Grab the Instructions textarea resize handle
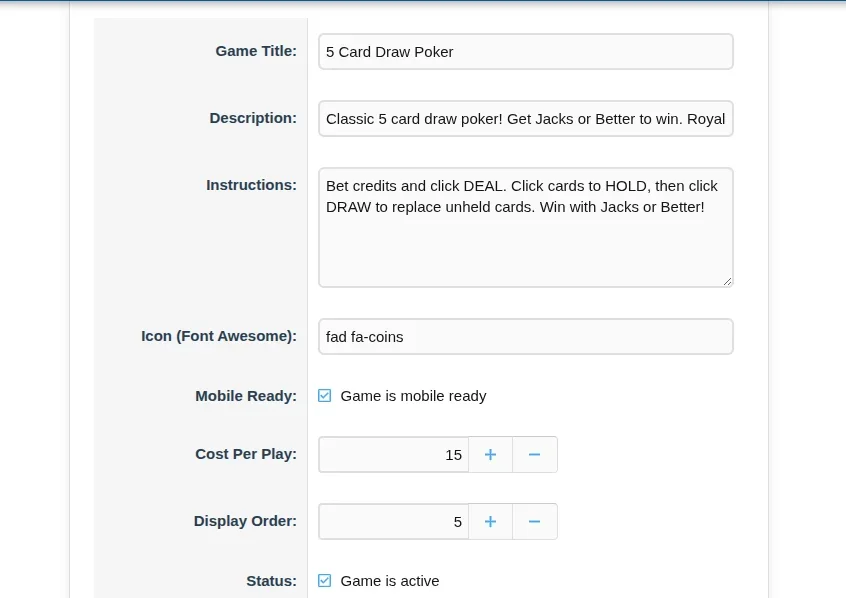This screenshot has width=846, height=598. pyautogui.click(x=727, y=281)
